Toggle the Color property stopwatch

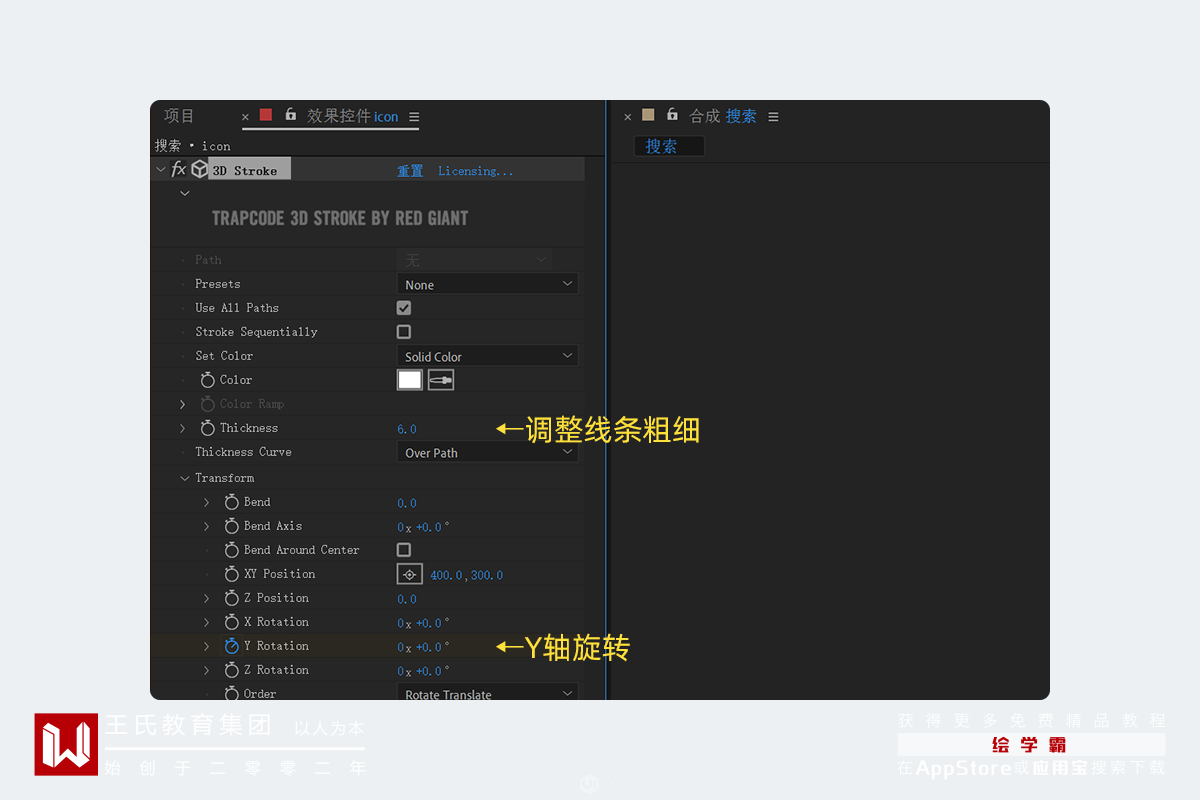point(208,380)
